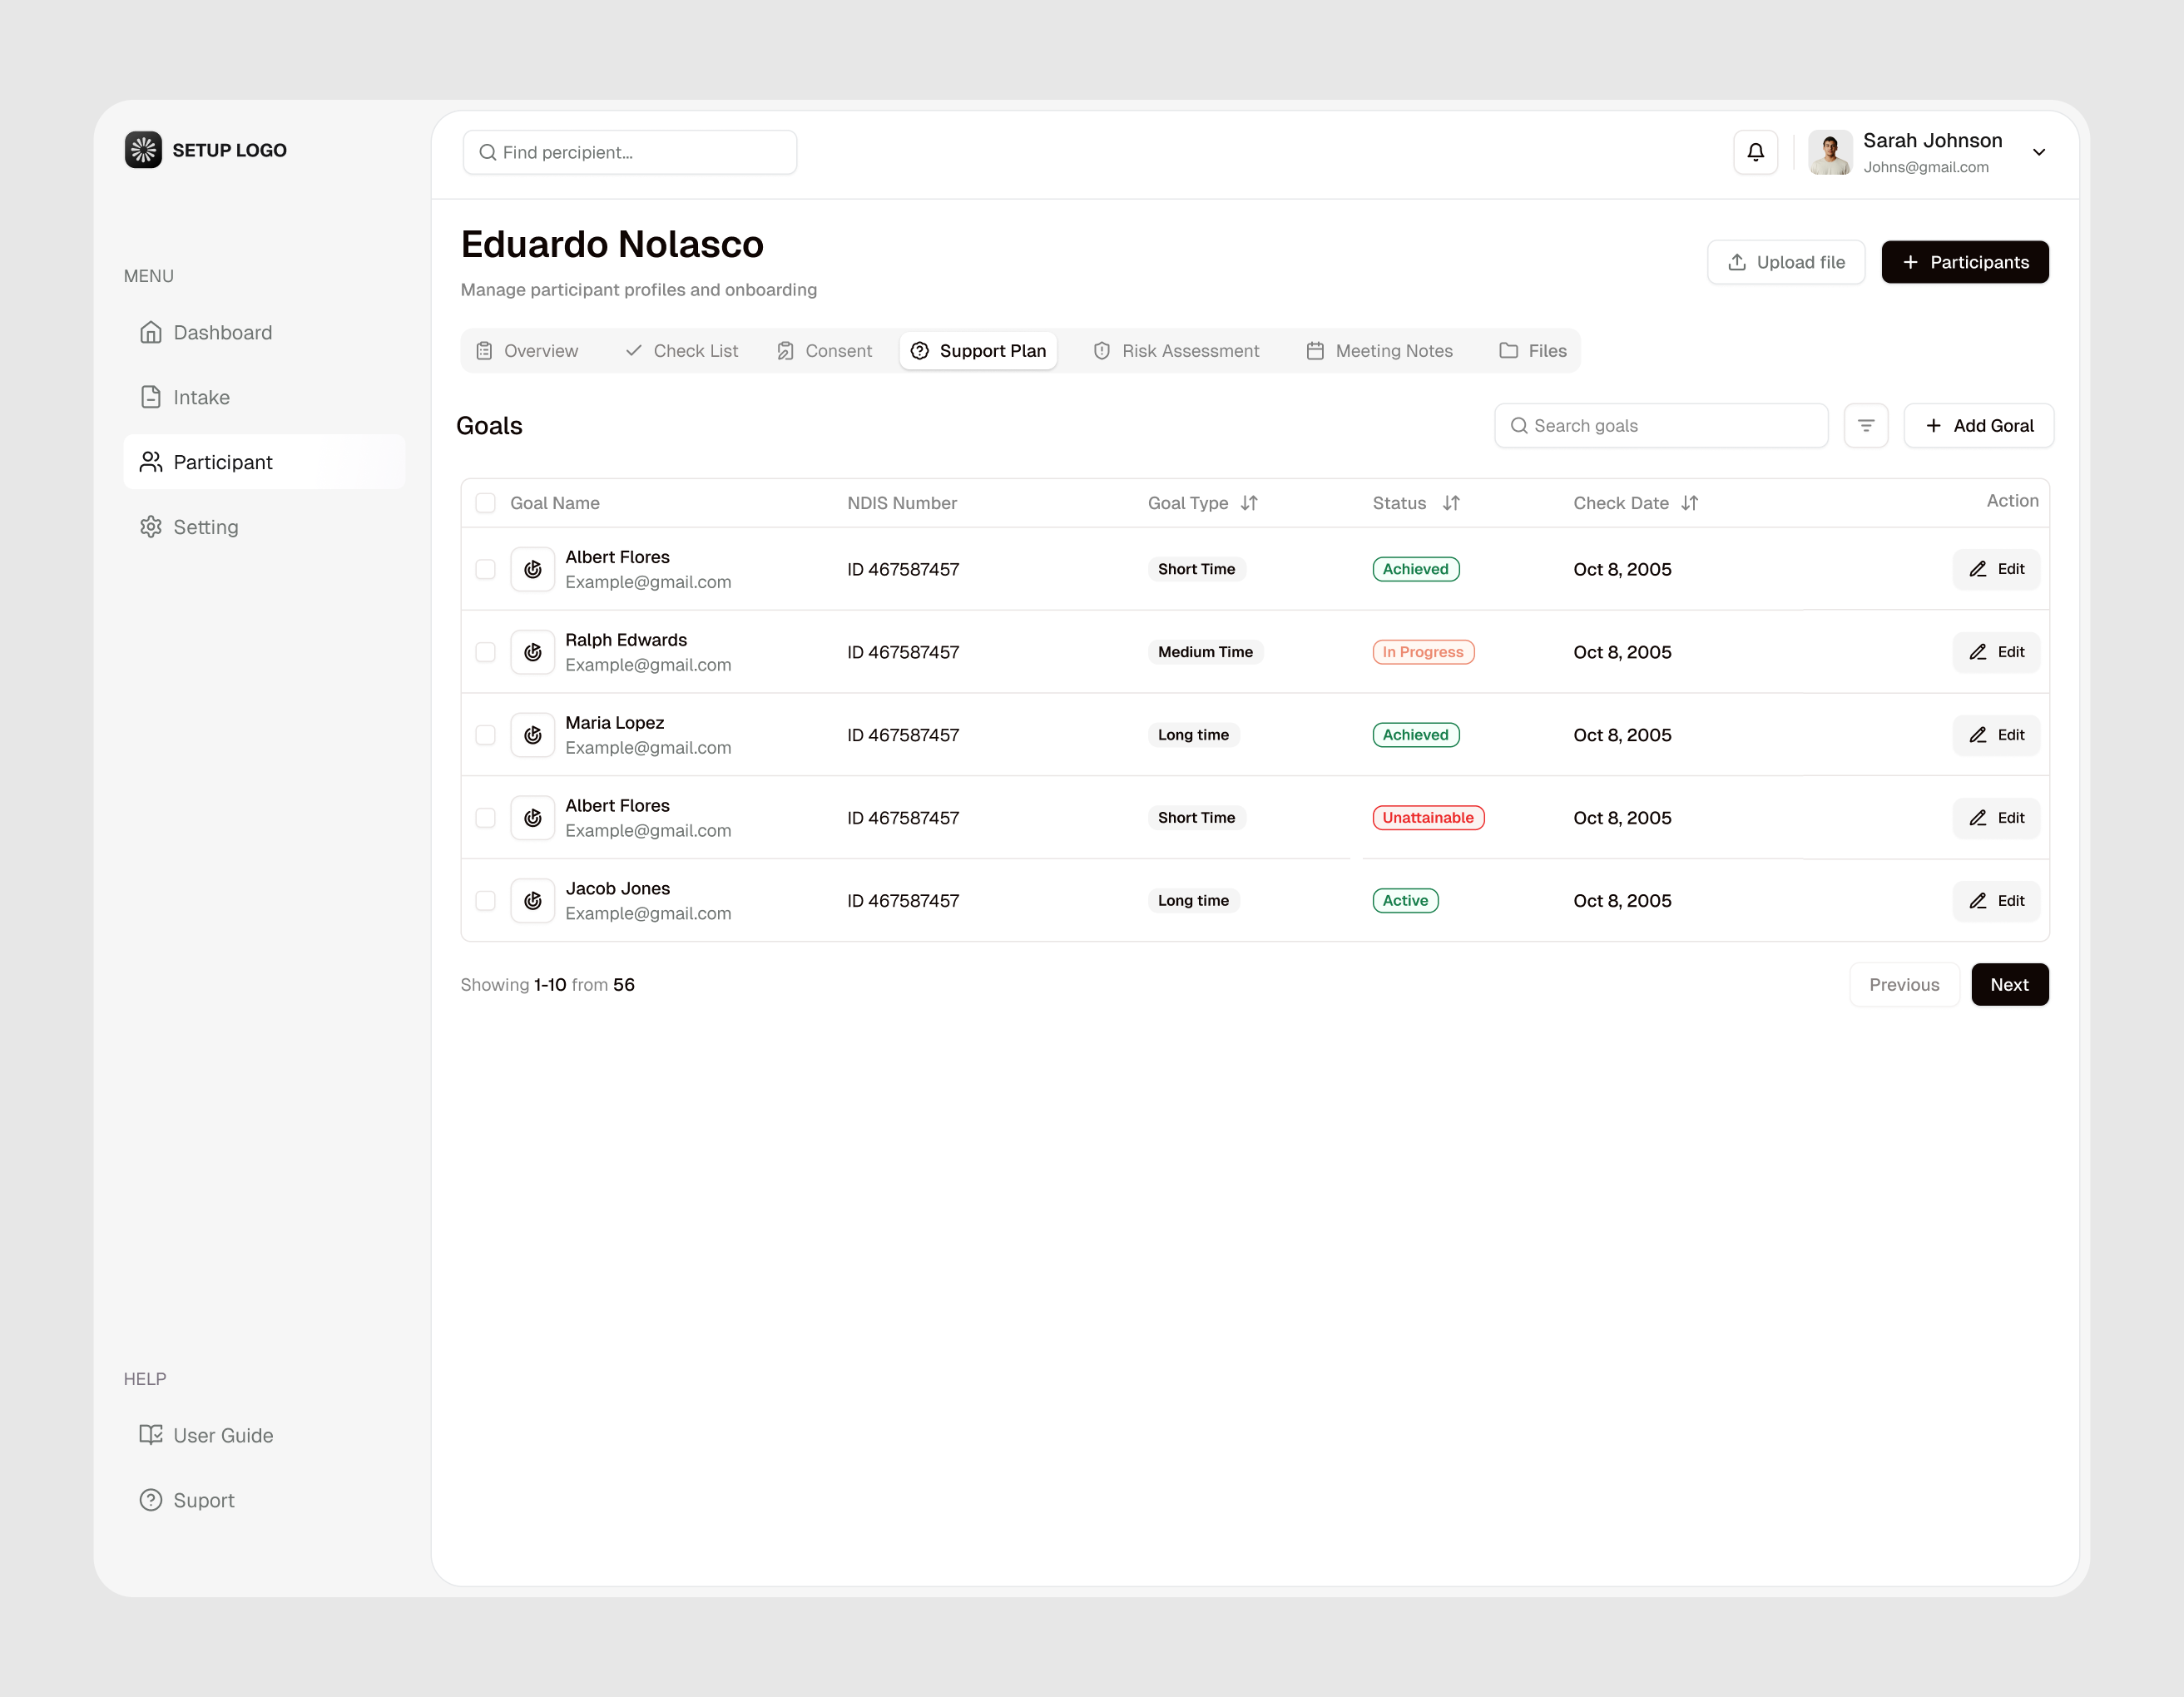Open the filter icon next to Add Goral
The width and height of the screenshot is (2184, 1697).
1866,425
